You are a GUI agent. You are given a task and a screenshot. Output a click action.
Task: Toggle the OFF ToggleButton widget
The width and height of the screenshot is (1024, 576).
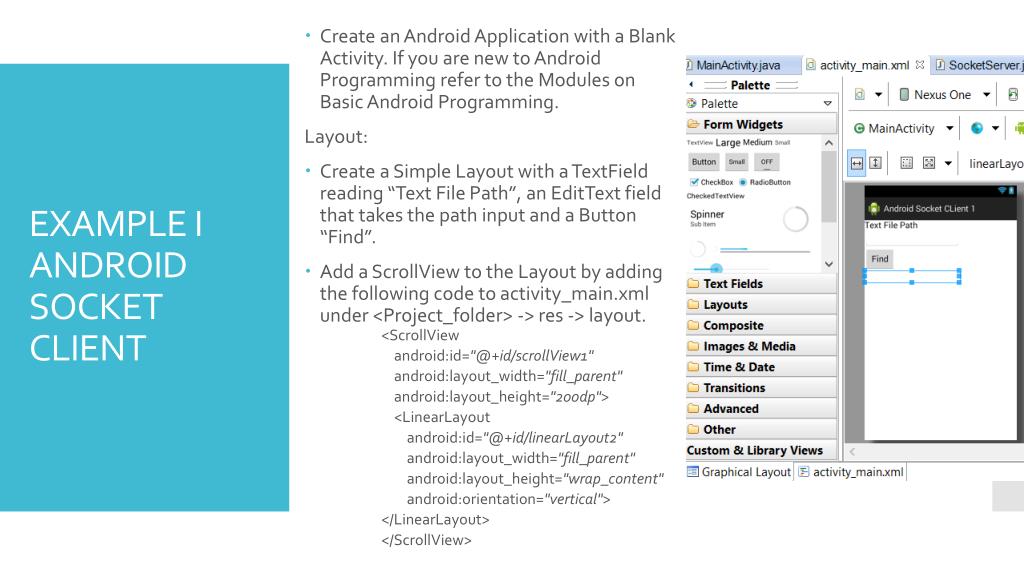766,161
